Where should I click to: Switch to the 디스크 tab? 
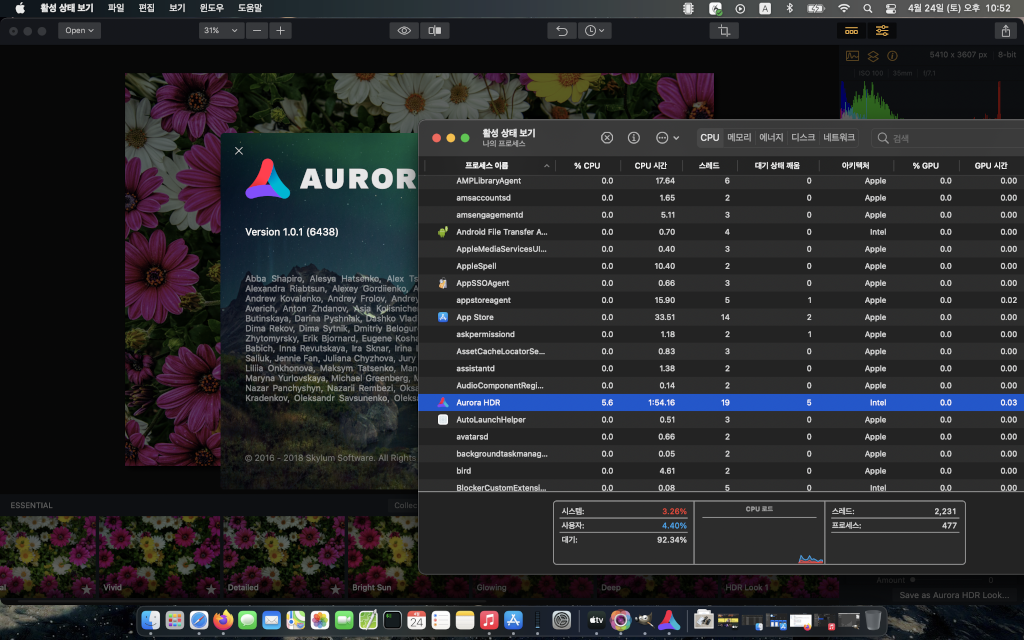tap(803, 138)
